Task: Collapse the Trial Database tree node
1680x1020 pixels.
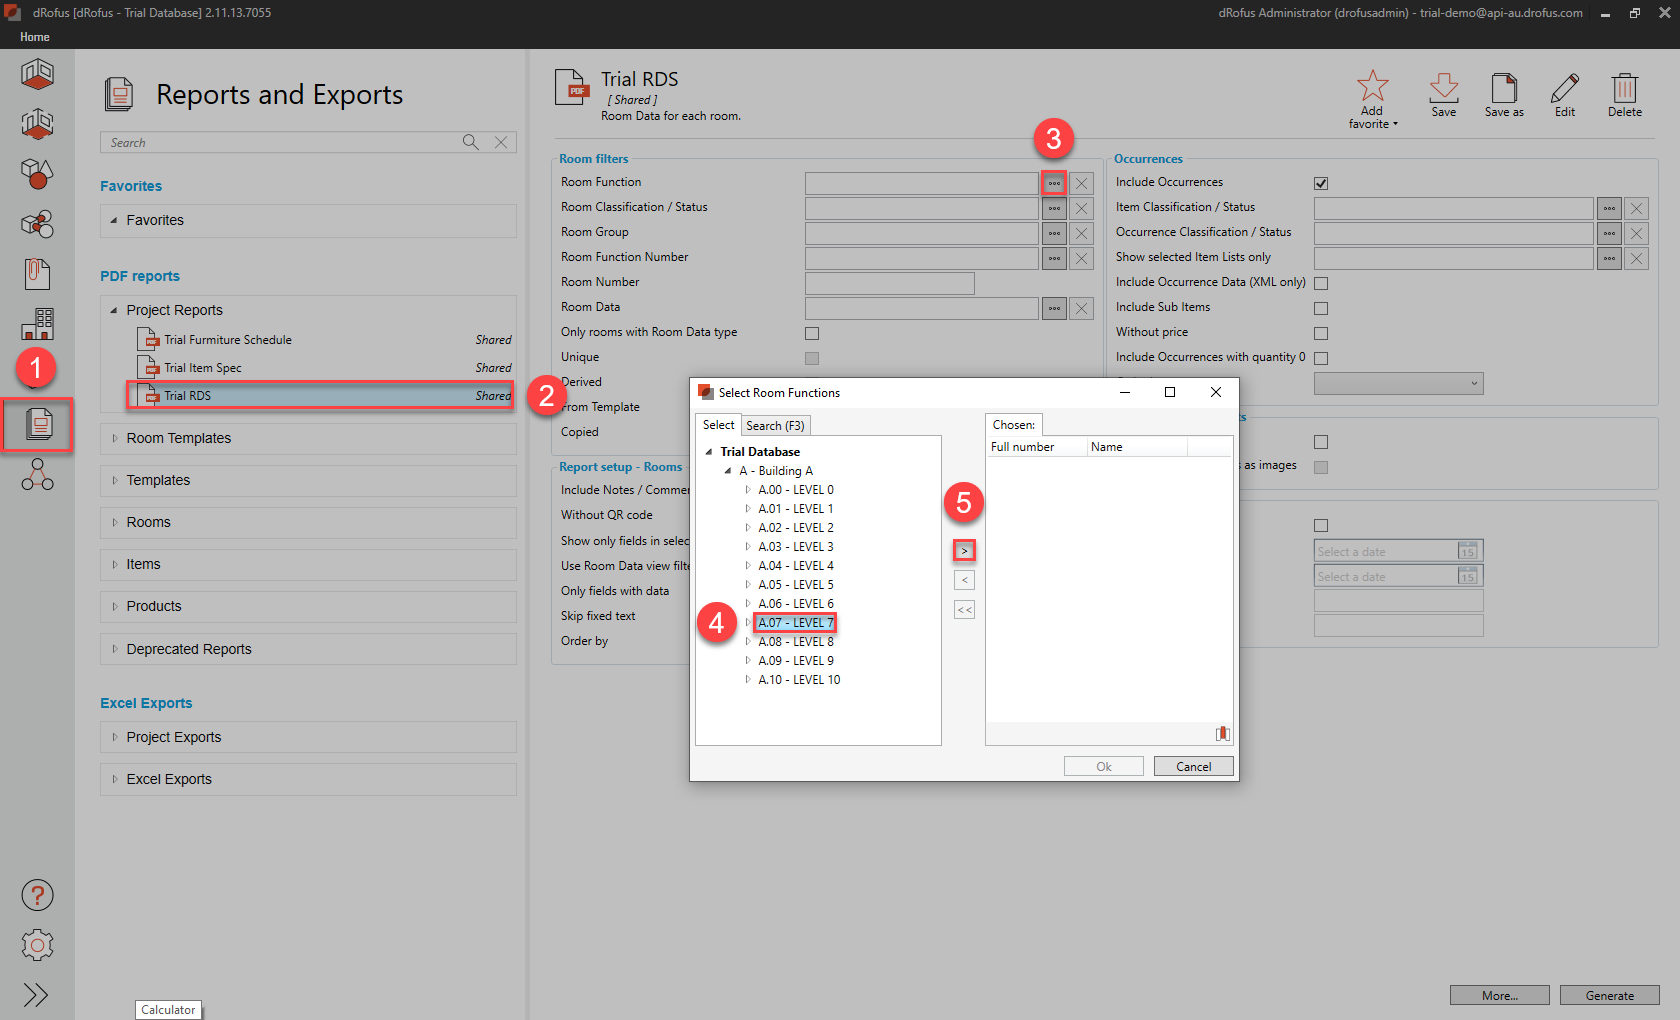Action: (709, 451)
